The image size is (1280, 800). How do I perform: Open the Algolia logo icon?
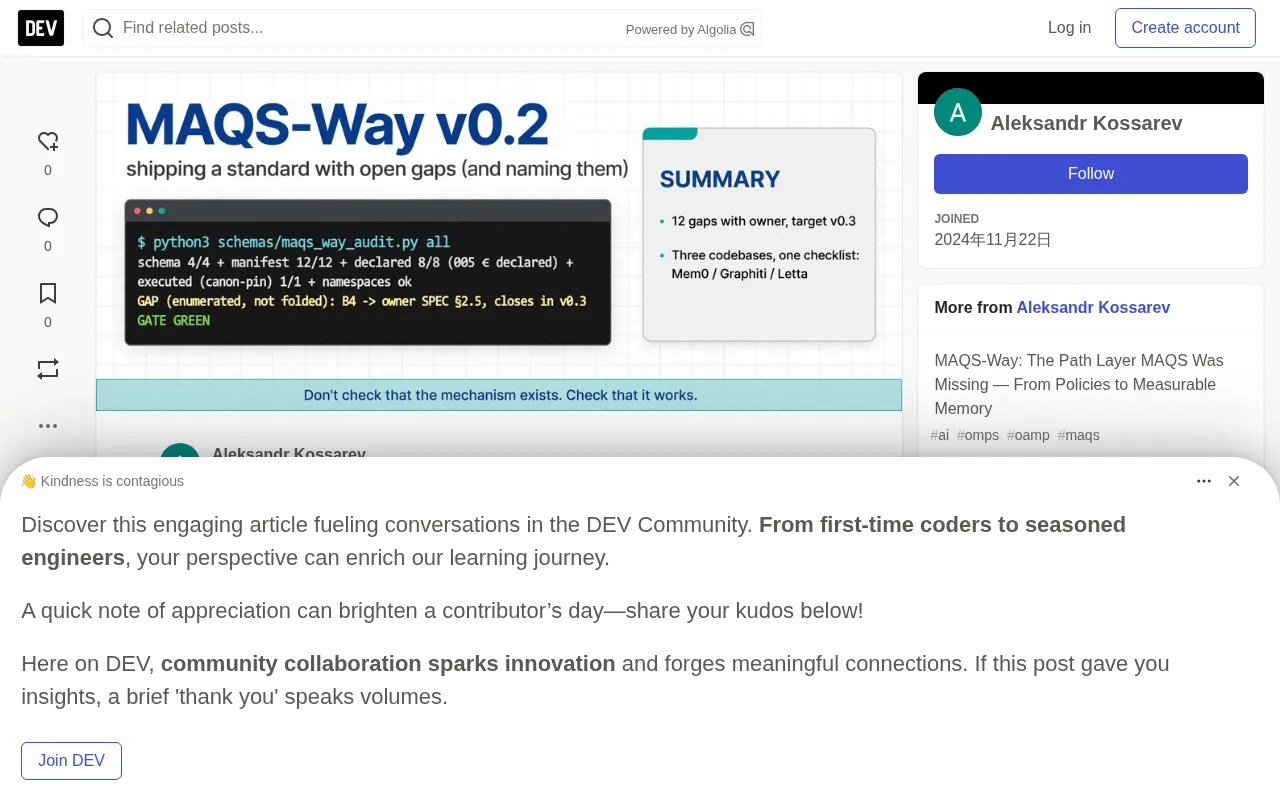coord(747,29)
